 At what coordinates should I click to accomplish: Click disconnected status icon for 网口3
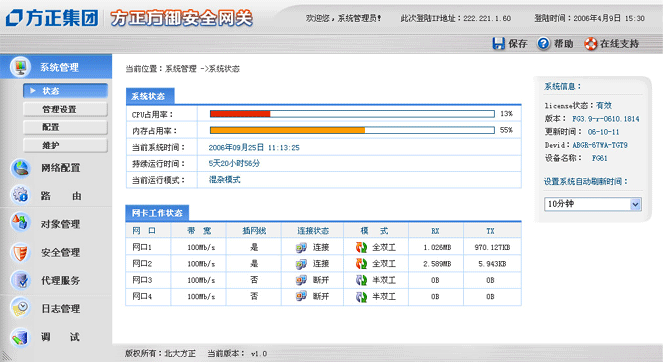pos(301,280)
